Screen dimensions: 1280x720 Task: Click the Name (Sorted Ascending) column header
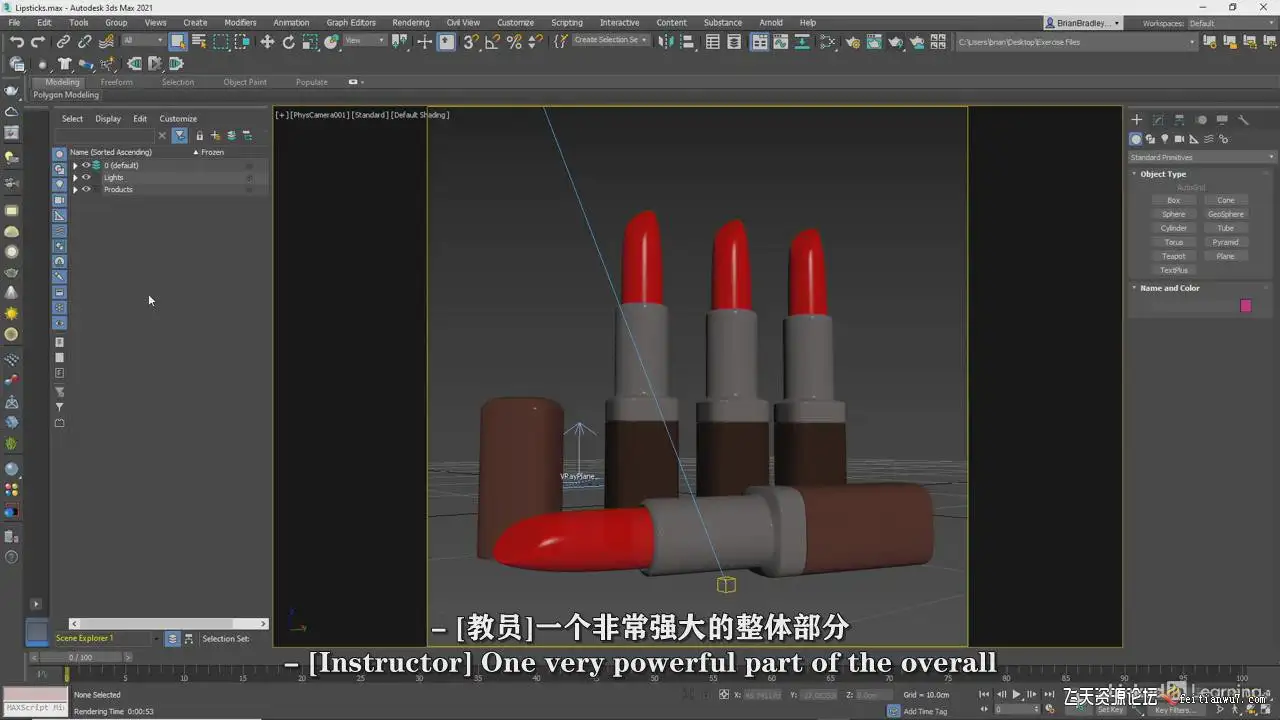point(111,152)
